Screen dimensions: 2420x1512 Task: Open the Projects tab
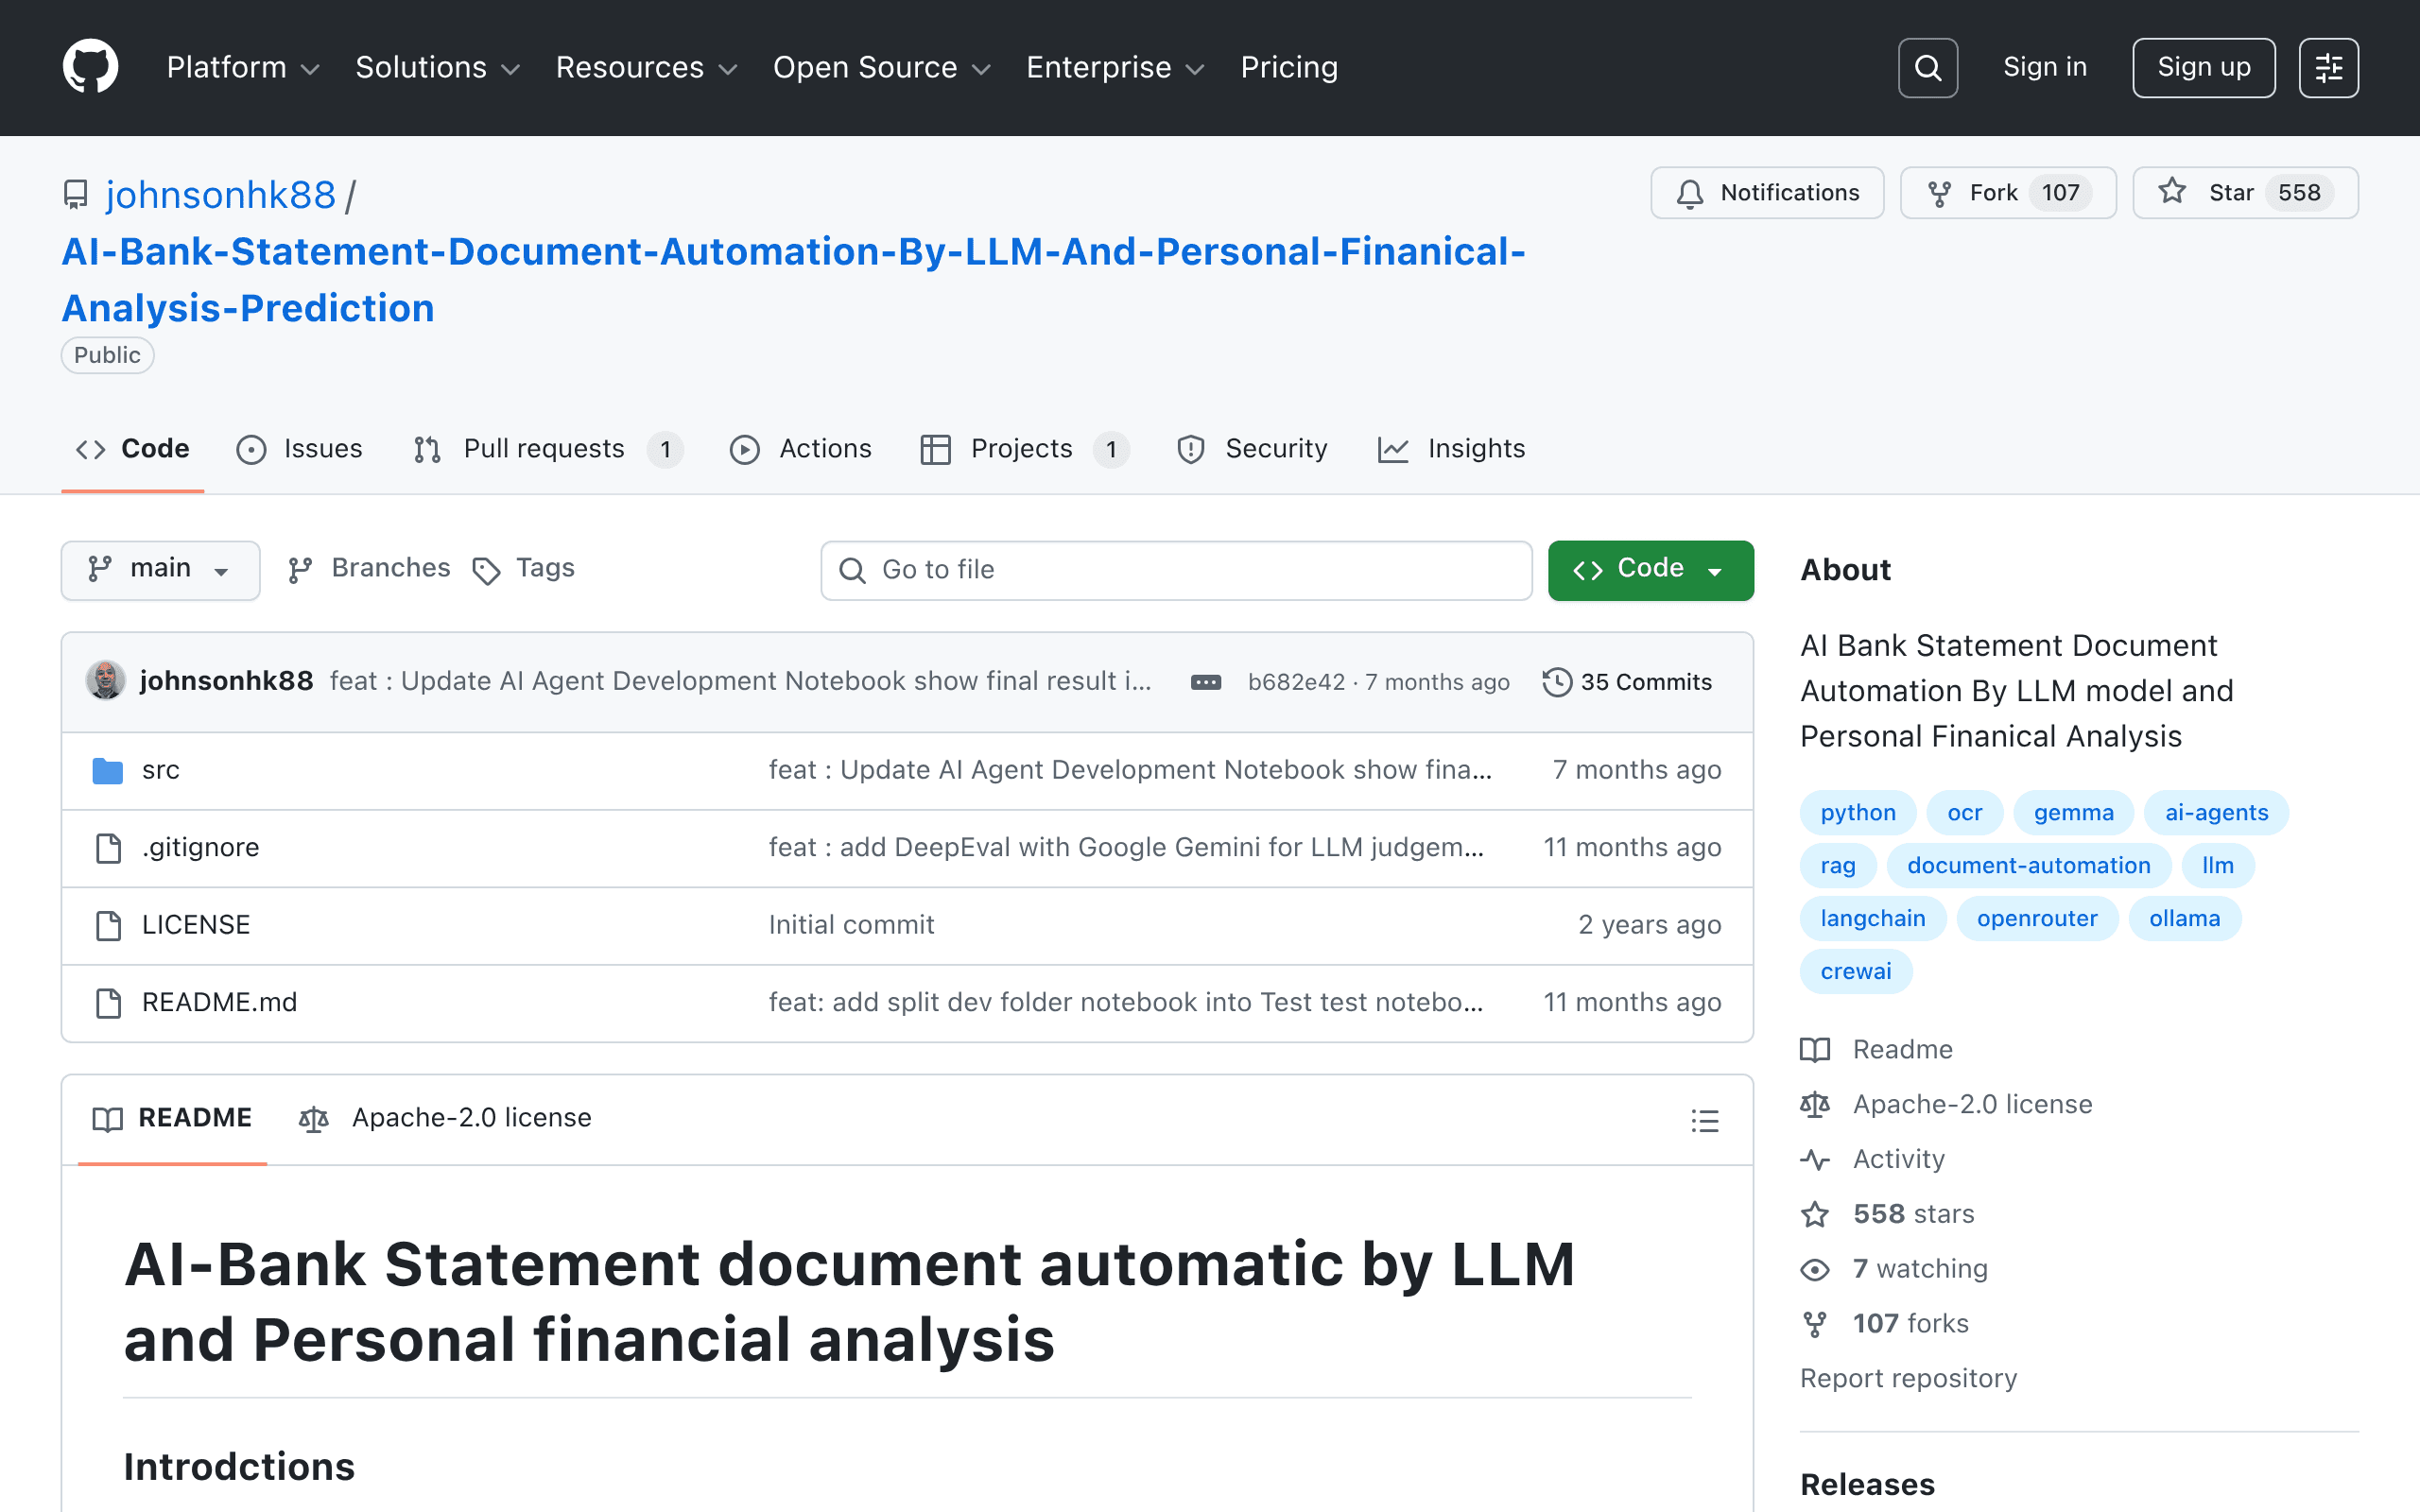pyautogui.click(x=1025, y=449)
